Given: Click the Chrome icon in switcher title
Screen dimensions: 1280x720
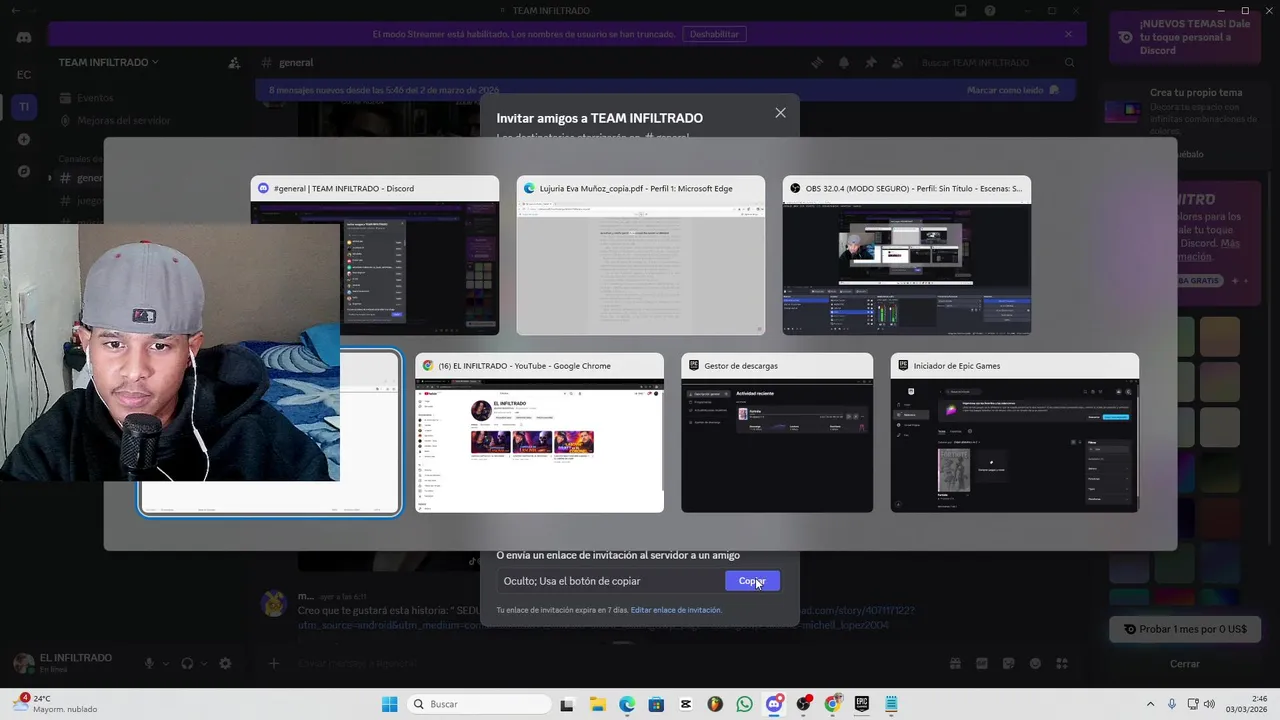Looking at the screenshot, I should coord(429,366).
